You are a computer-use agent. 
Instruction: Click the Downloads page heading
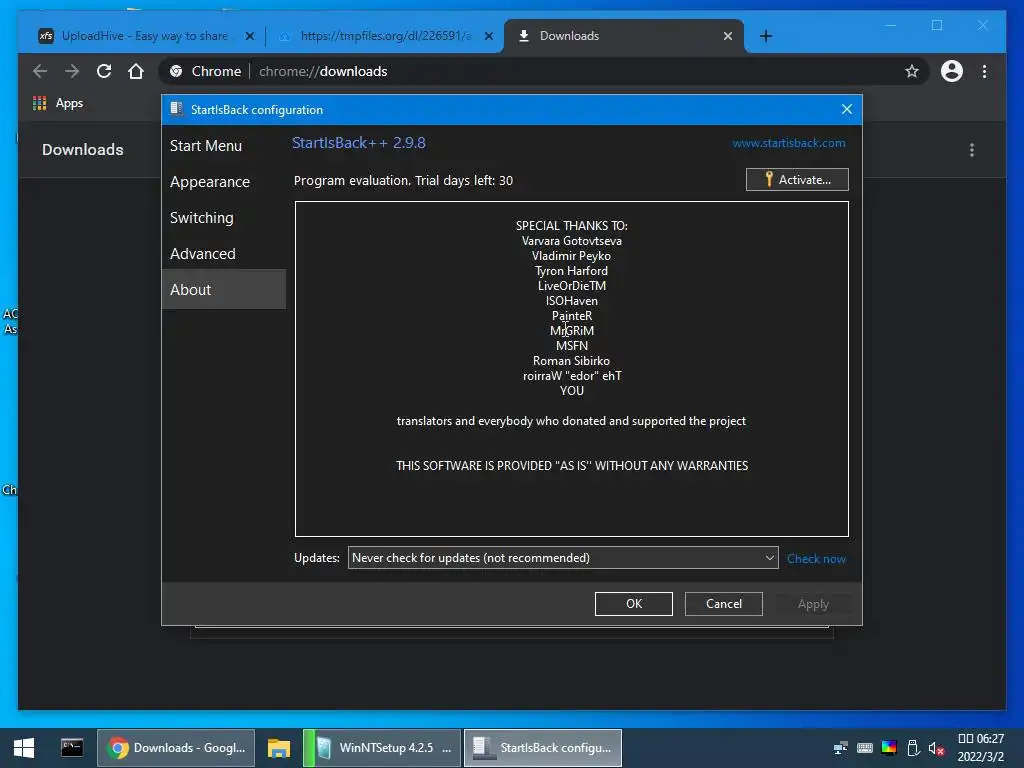pos(82,150)
